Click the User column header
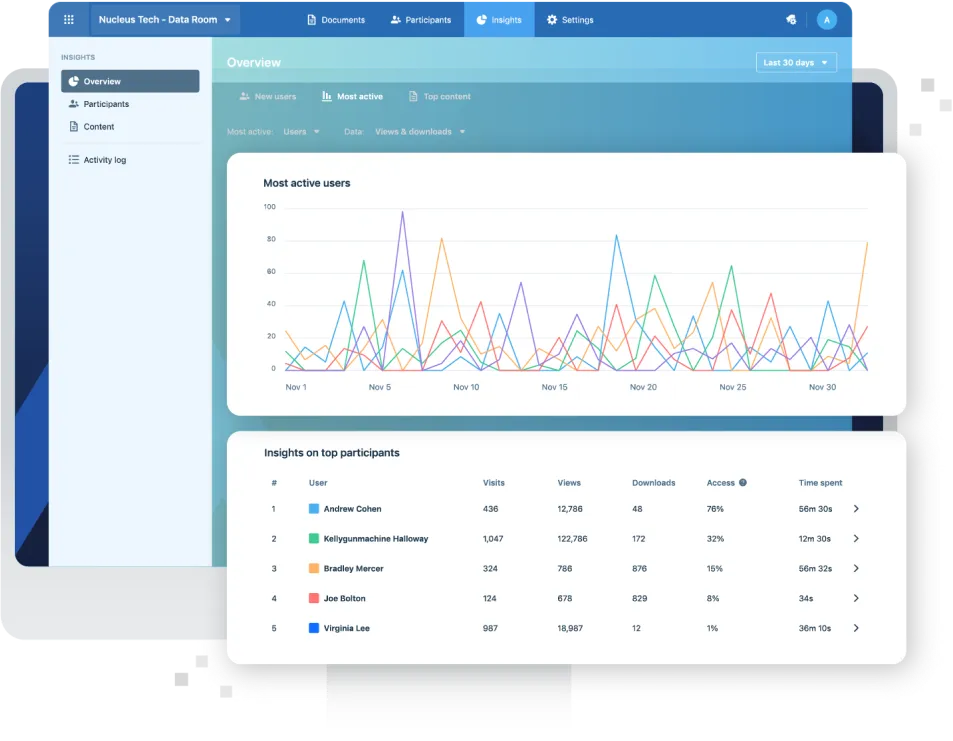This screenshot has width=953, height=741. click(318, 483)
